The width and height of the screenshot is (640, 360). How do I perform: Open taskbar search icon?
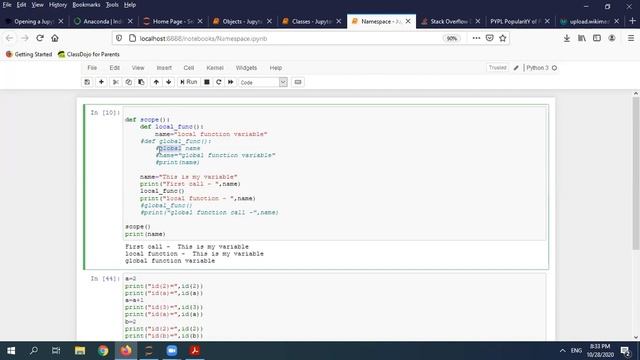point(34,351)
